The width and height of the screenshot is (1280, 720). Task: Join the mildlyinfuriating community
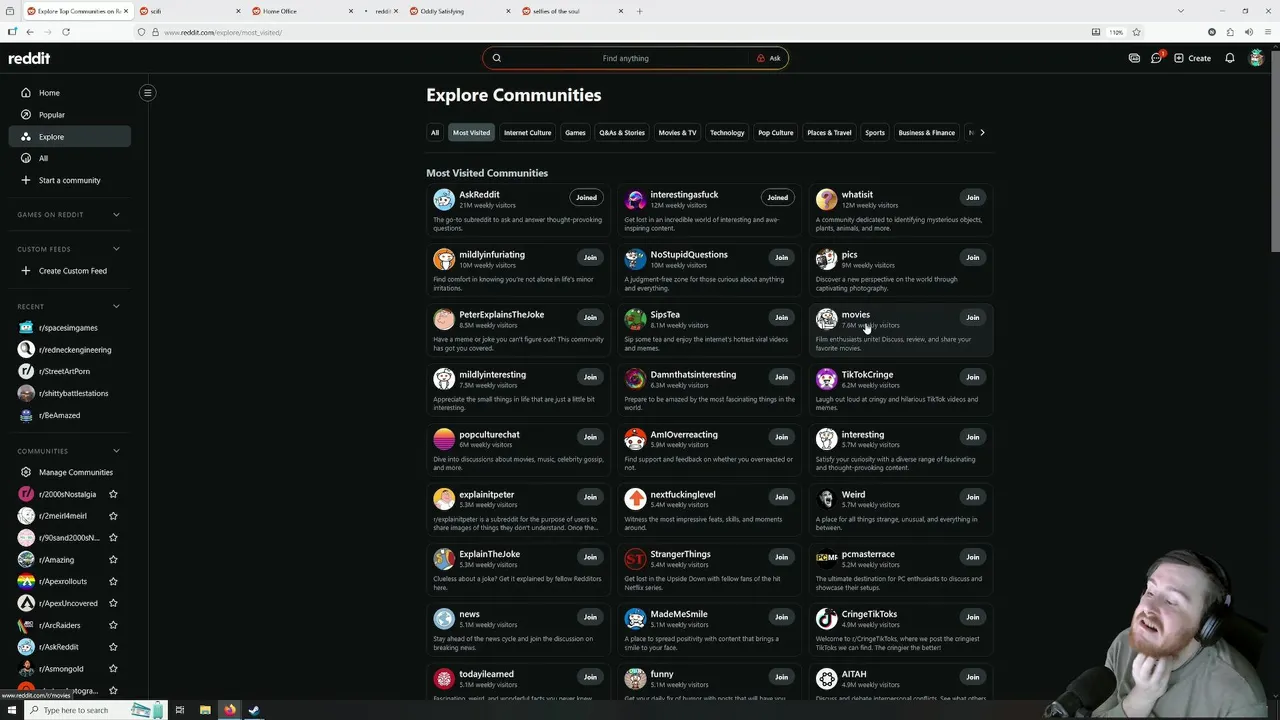pos(590,257)
